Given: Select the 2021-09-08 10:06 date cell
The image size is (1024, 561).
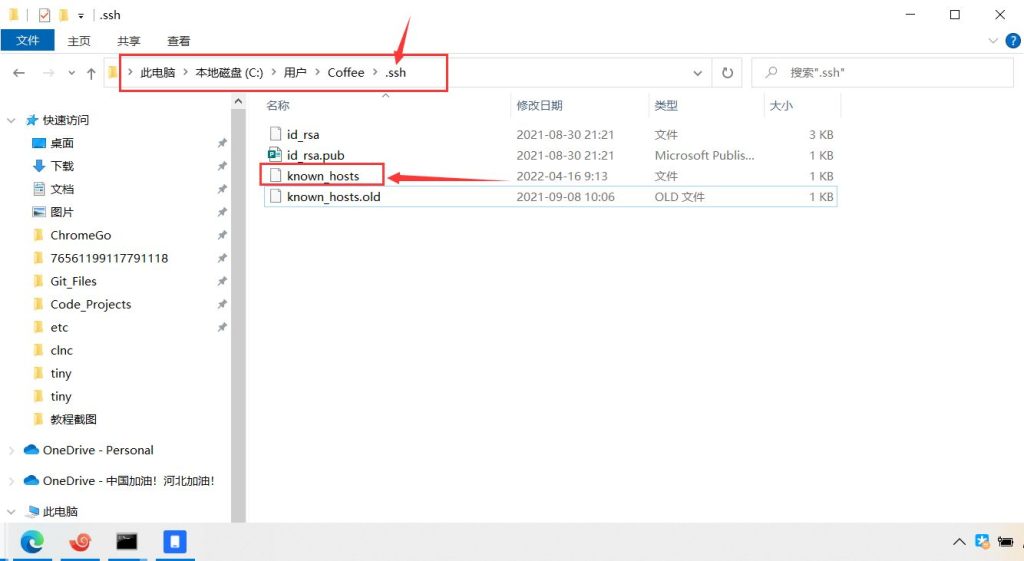Looking at the screenshot, I should [565, 197].
